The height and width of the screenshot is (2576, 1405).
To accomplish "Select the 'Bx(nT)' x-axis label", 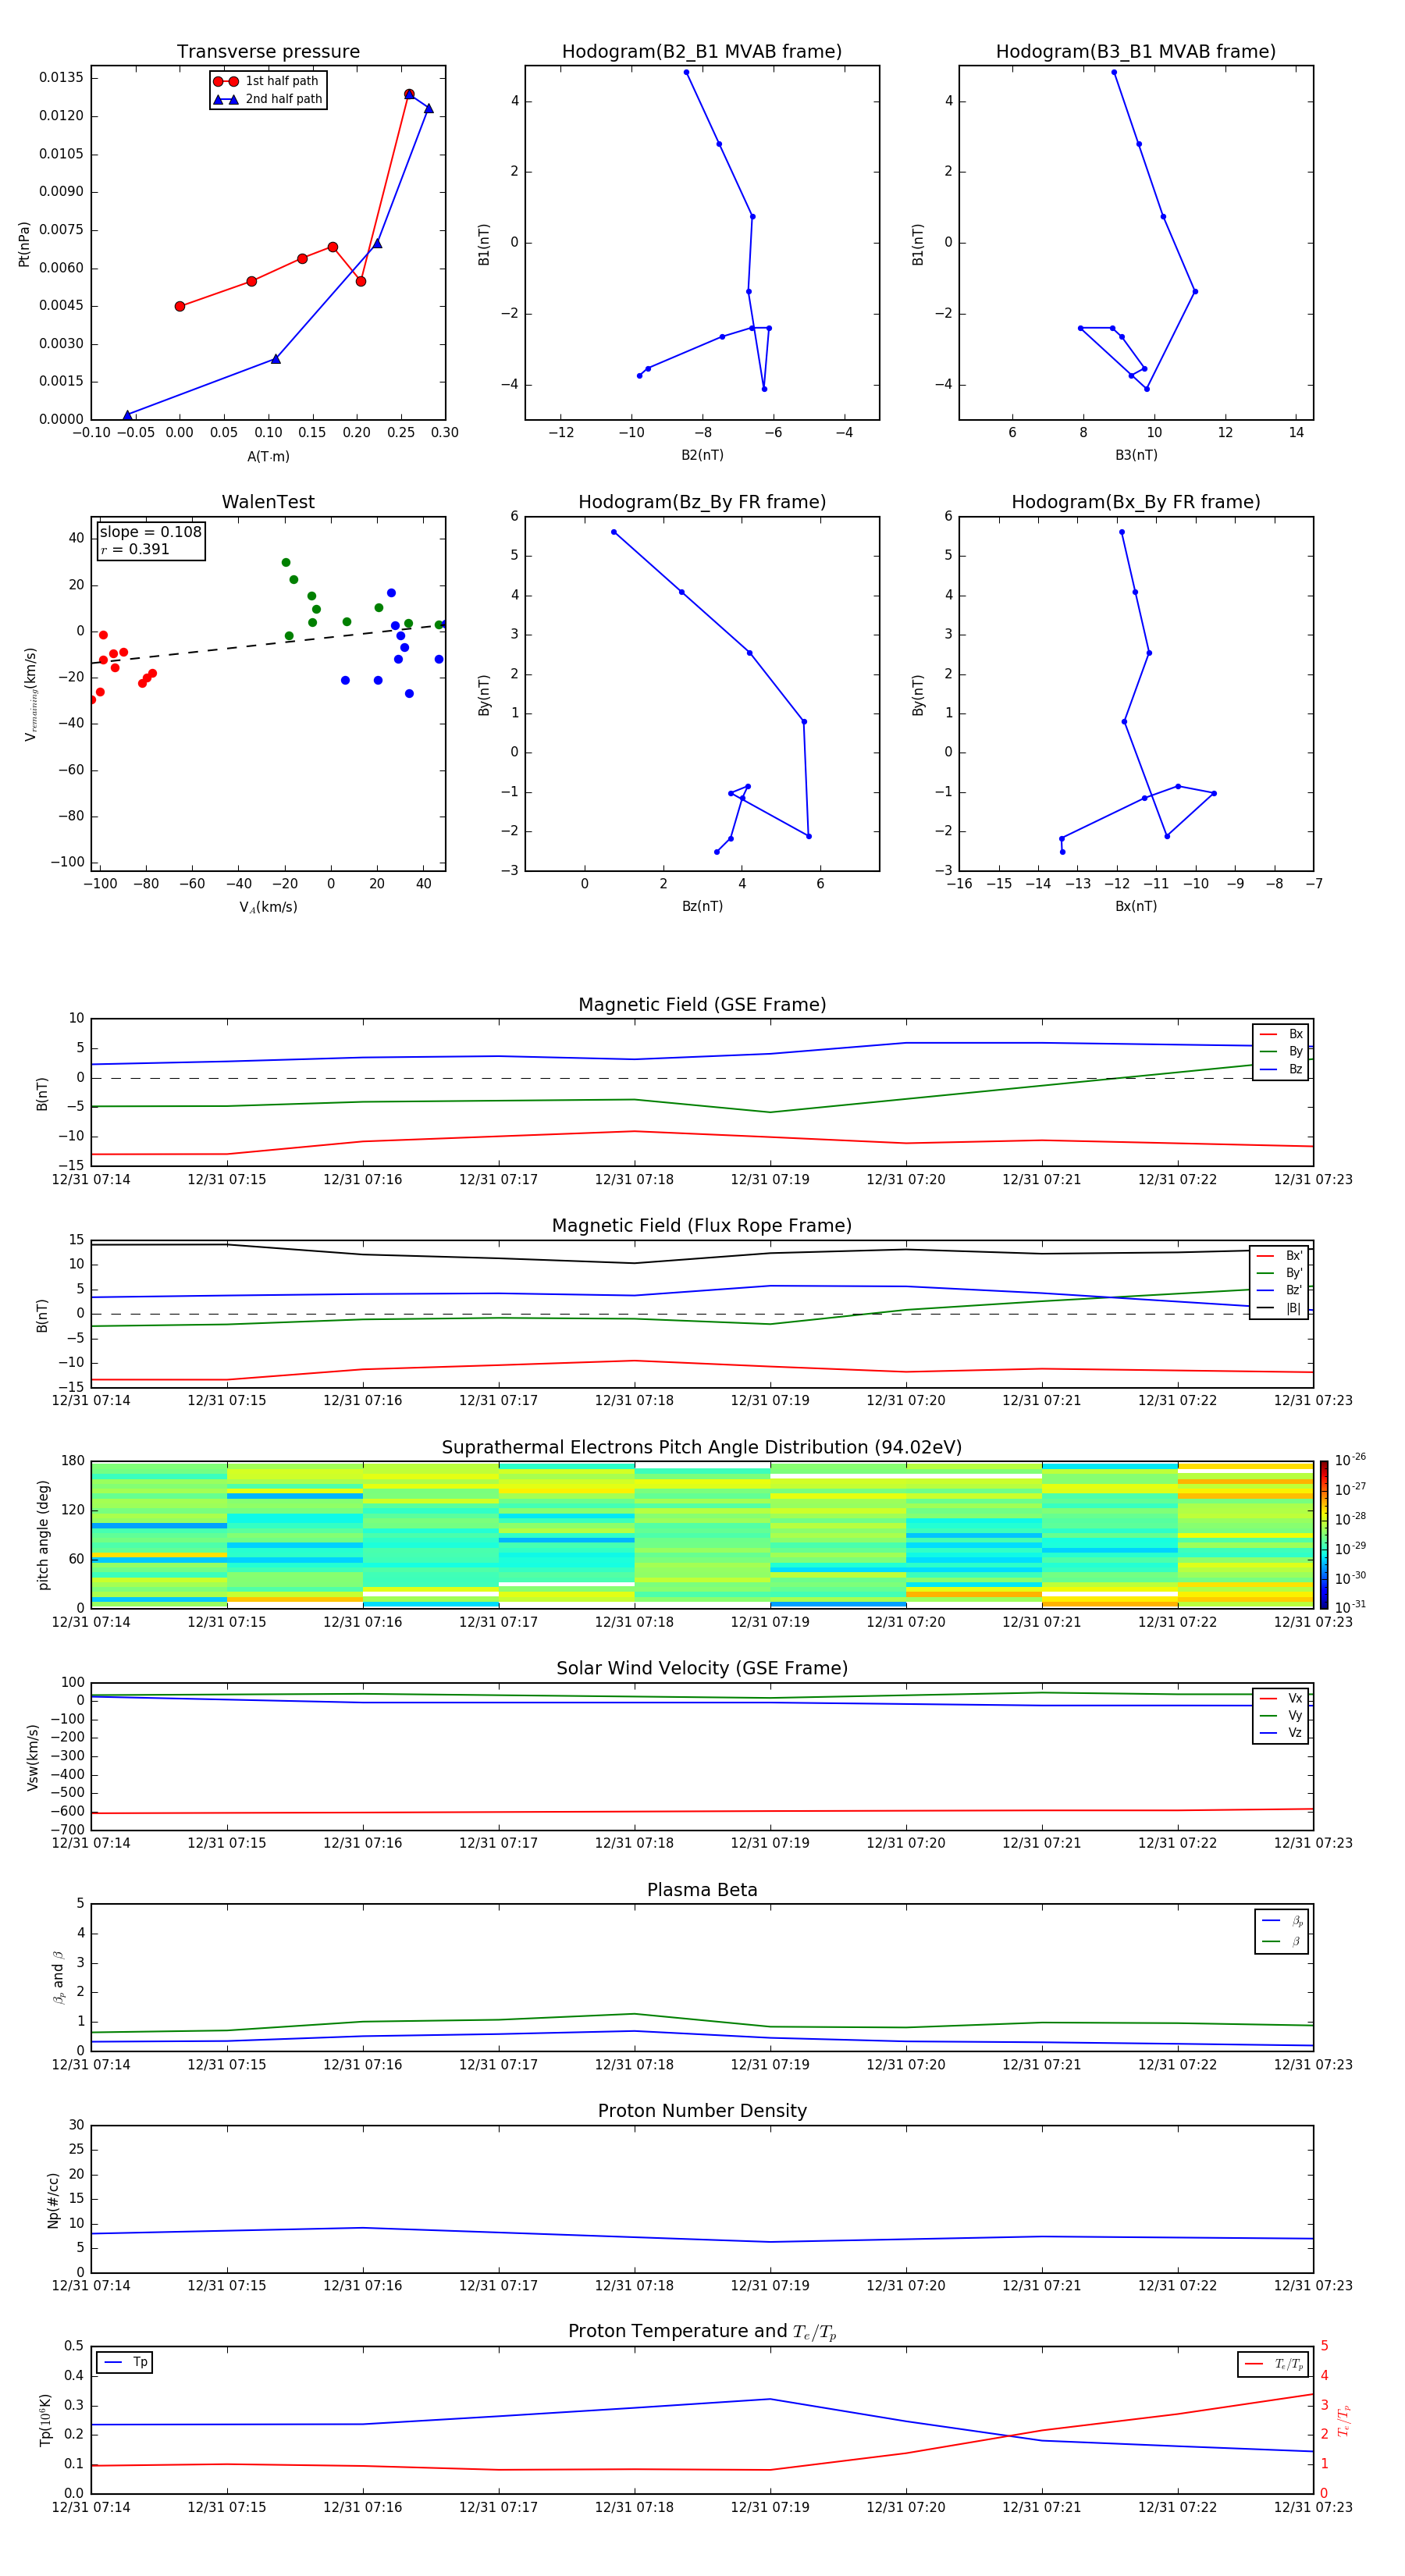I will pyautogui.click(x=1136, y=906).
